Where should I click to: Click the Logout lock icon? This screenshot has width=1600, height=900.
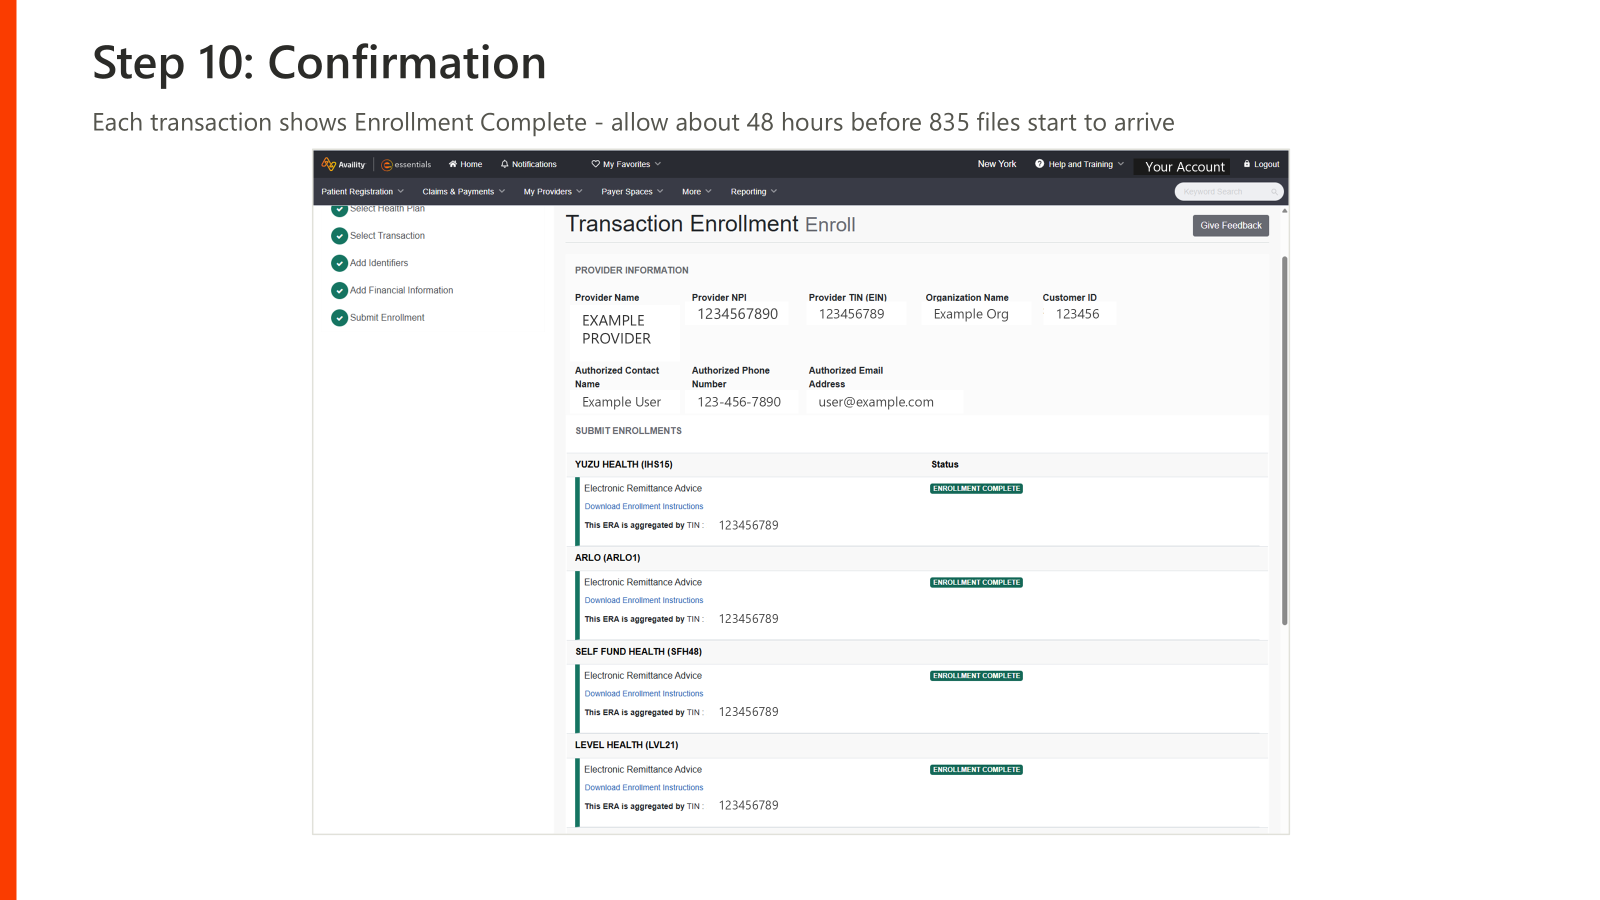(1247, 164)
